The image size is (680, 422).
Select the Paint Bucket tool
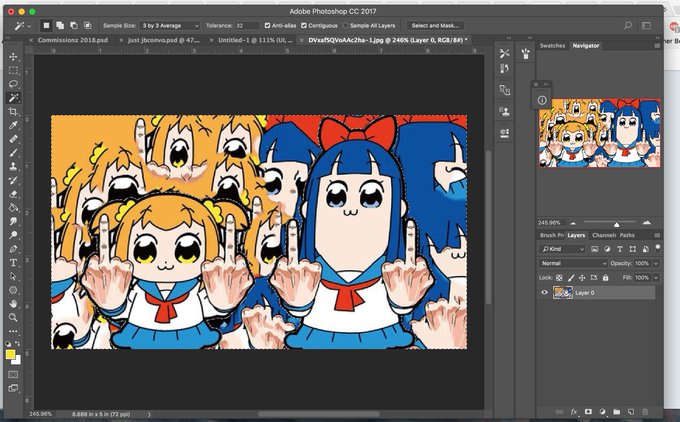pyautogui.click(x=13, y=208)
